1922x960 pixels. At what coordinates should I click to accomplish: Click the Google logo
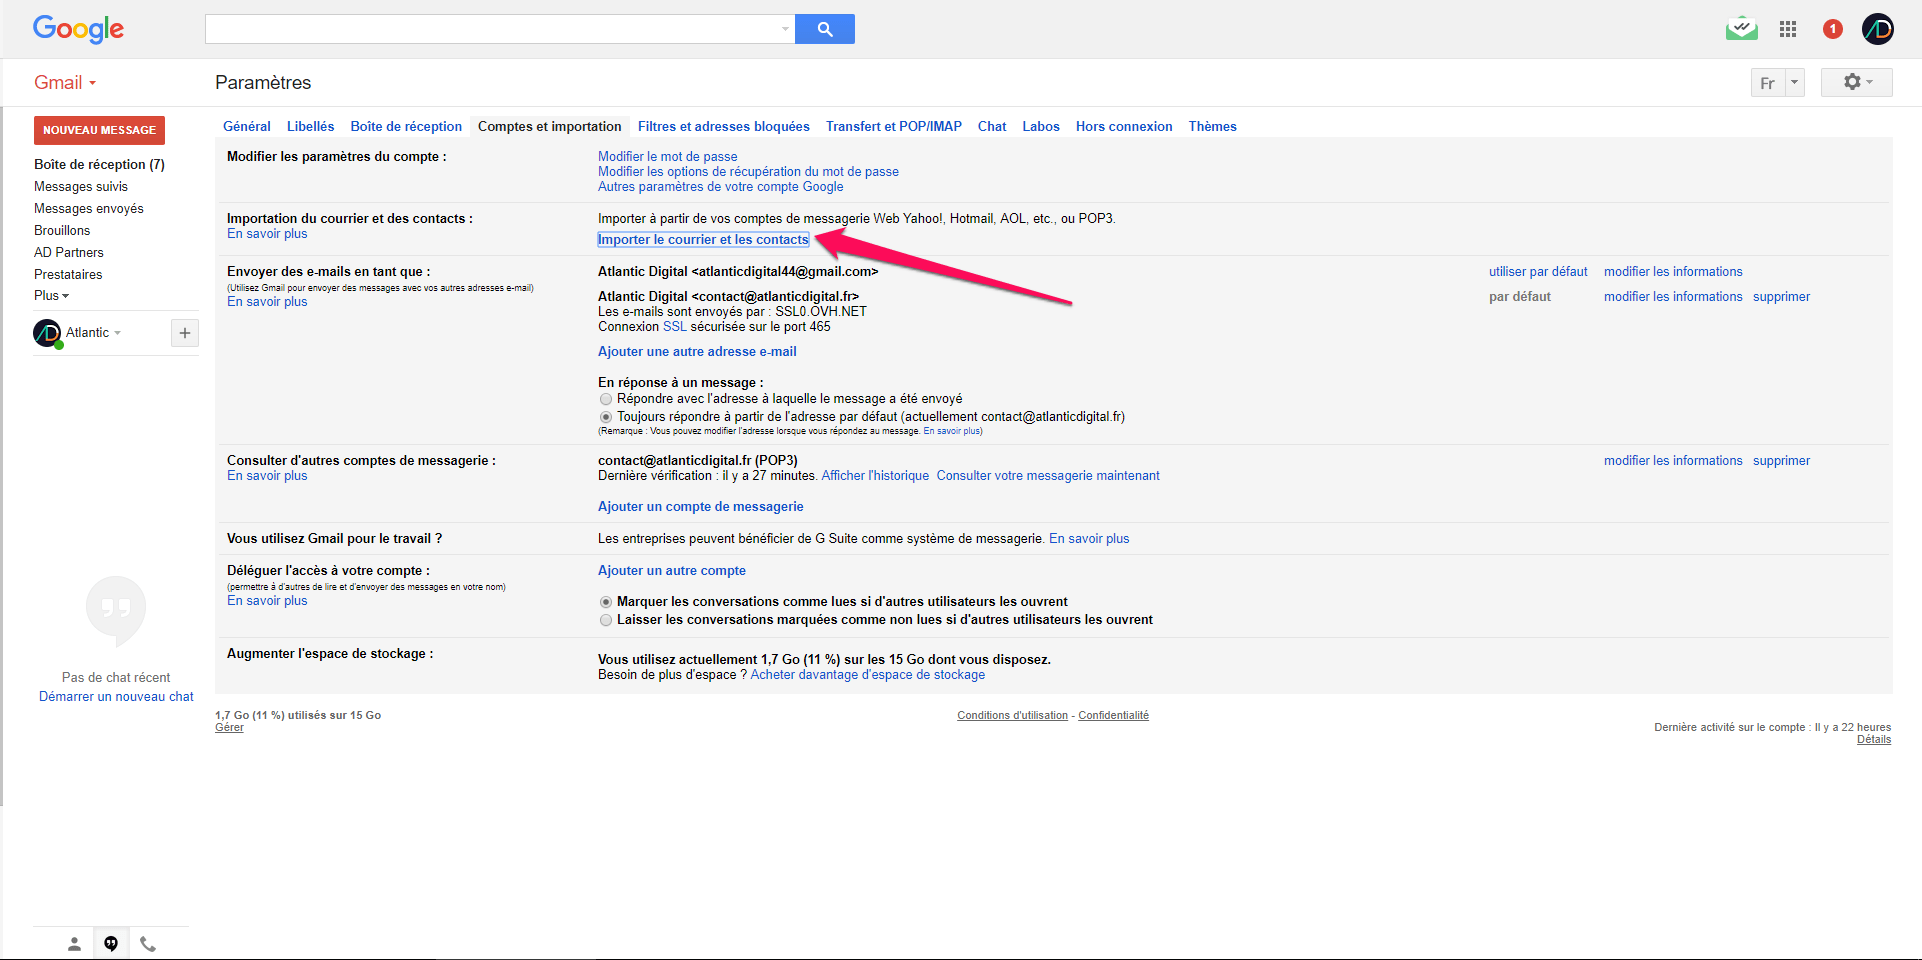click(x=78, y=29)
